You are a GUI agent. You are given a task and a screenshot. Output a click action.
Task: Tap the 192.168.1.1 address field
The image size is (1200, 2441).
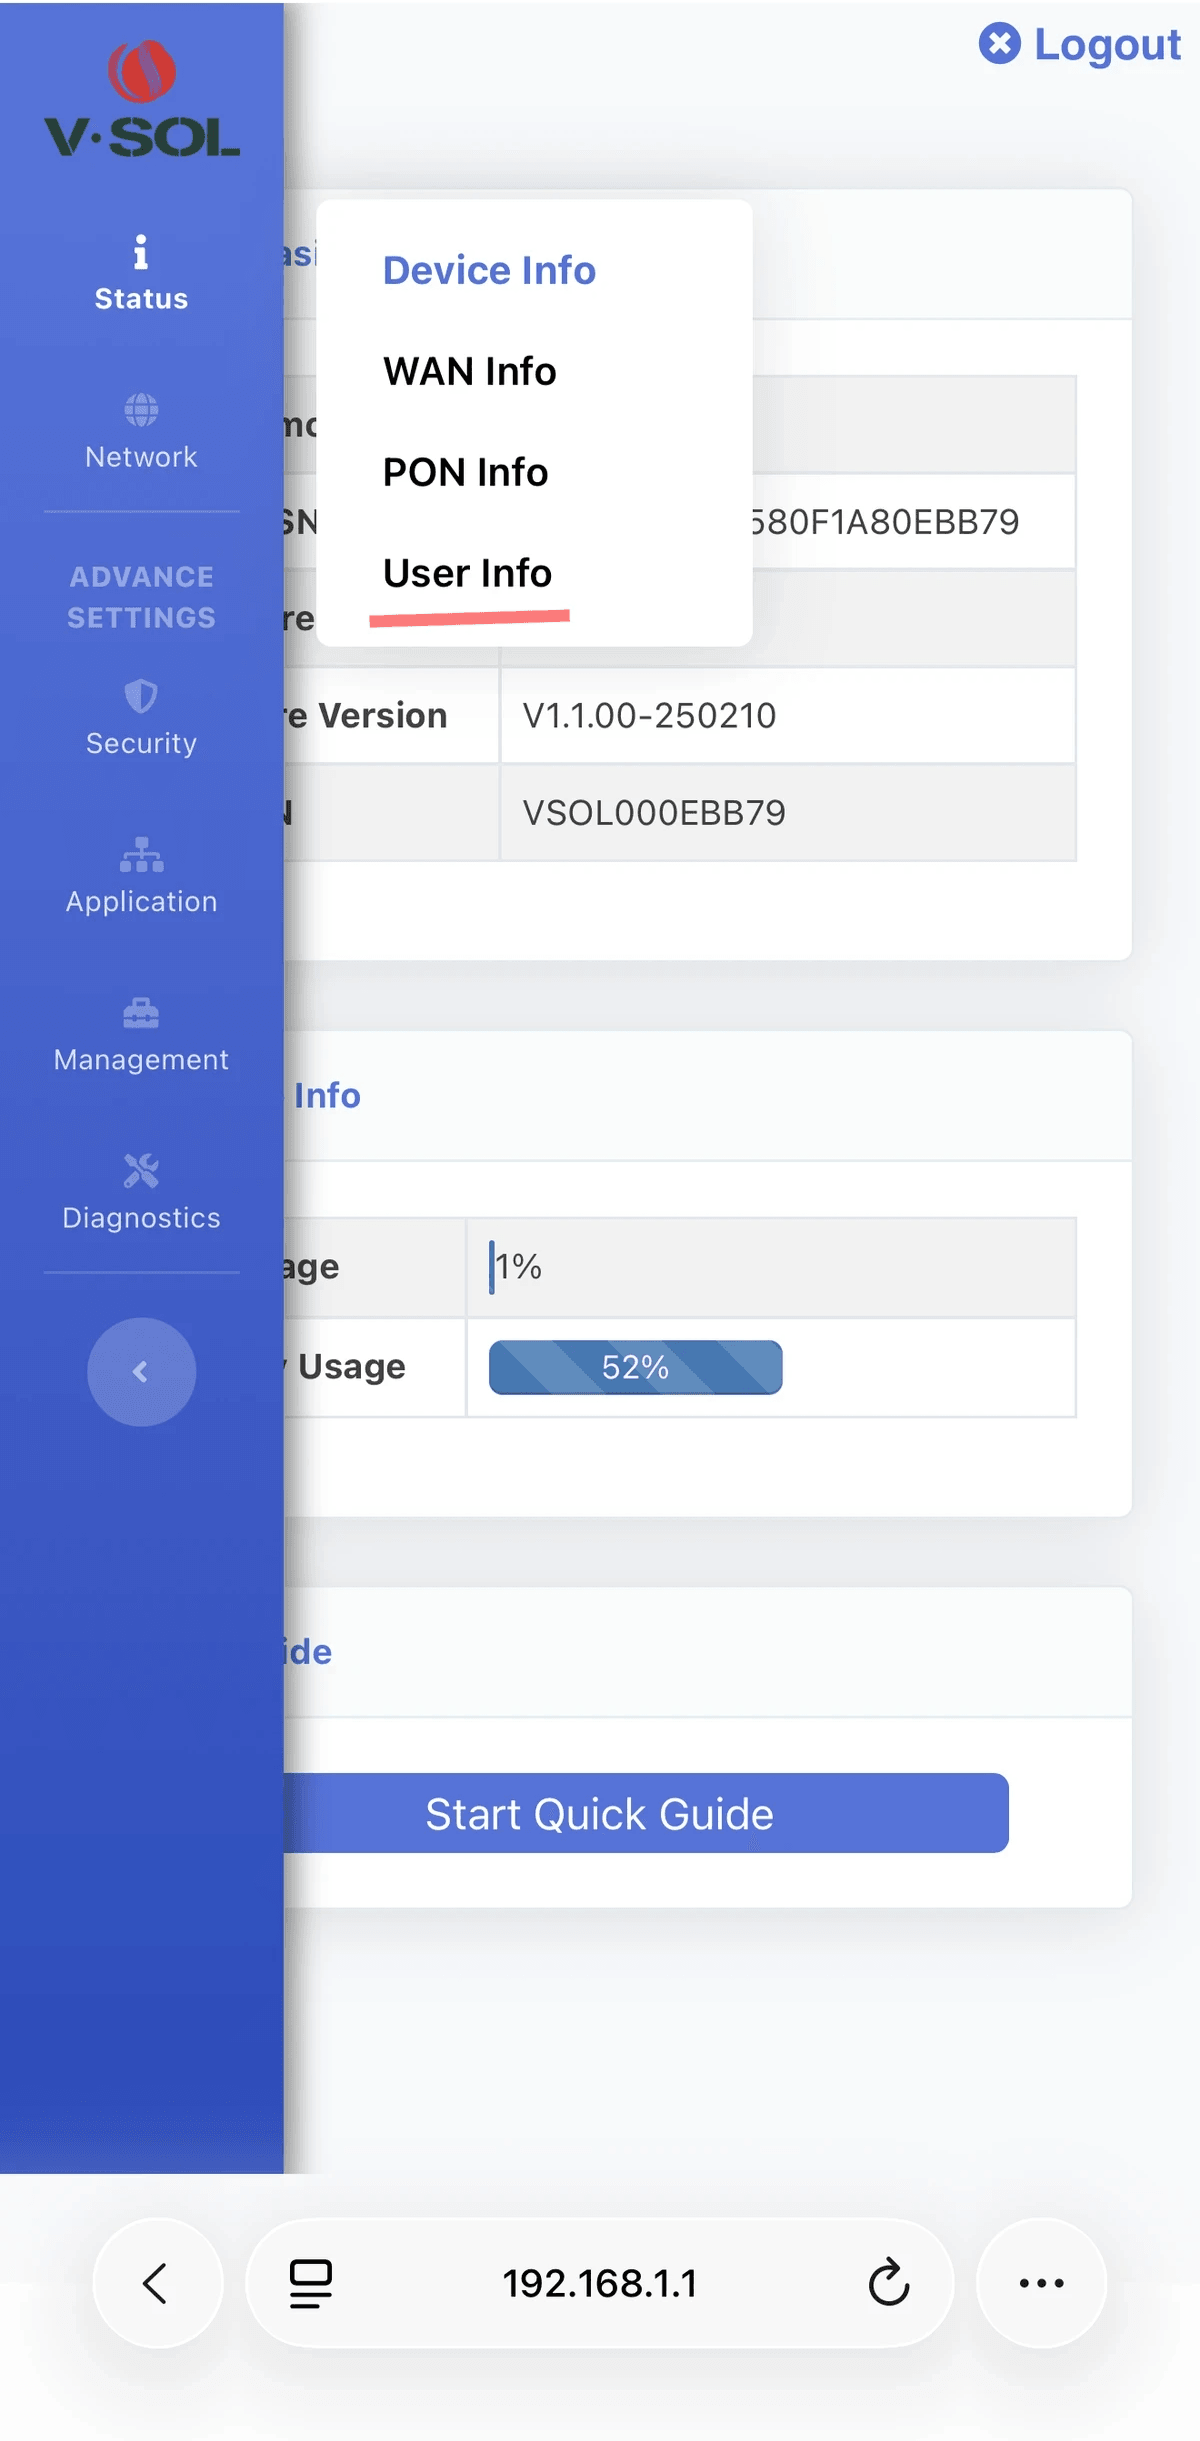click(x=599, y=2283)
